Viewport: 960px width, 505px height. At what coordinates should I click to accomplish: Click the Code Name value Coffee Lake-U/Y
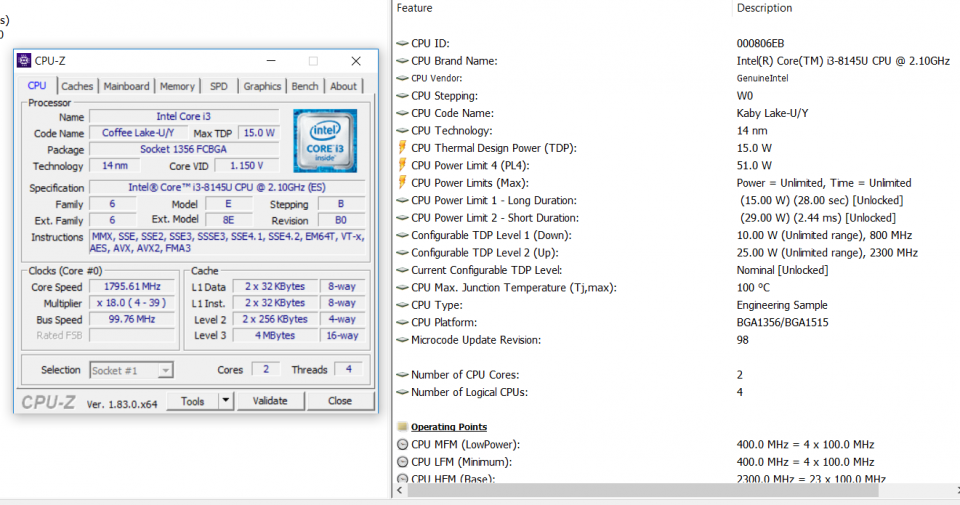138,133
